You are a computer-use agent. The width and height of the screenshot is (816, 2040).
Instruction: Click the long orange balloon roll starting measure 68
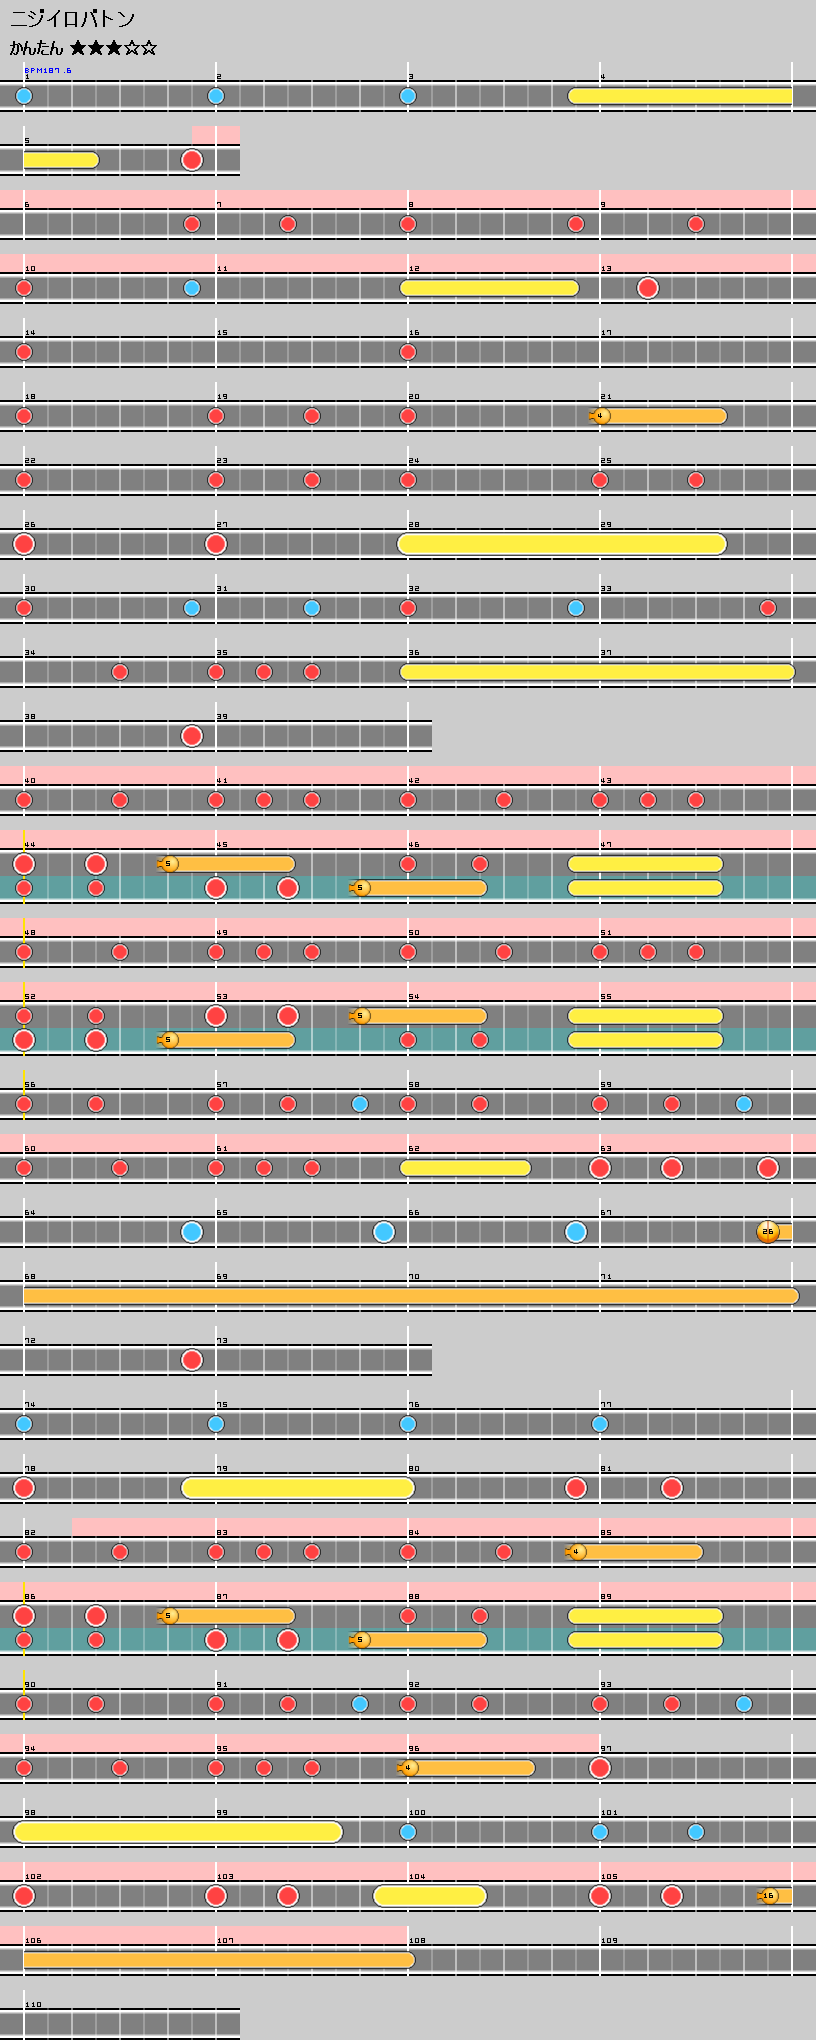(x=410, y=1296)
